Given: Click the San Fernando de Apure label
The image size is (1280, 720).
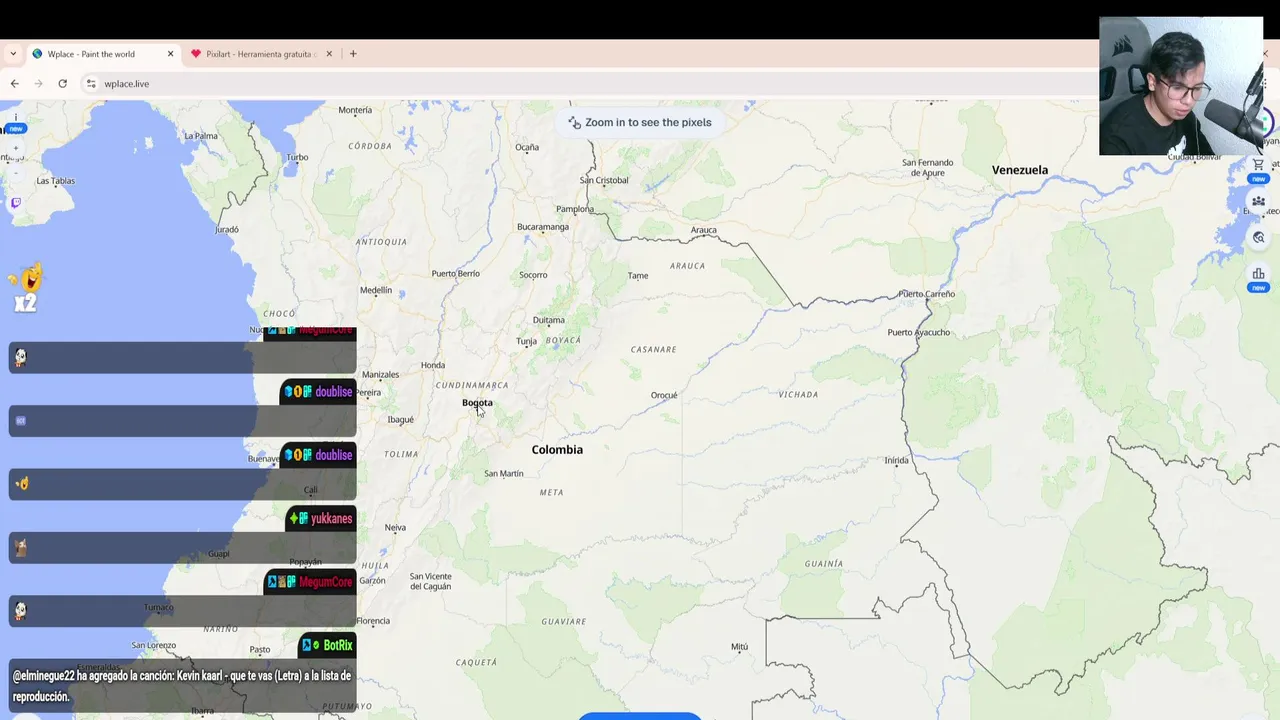Looking at the screenshot, I should pos(928,168).
